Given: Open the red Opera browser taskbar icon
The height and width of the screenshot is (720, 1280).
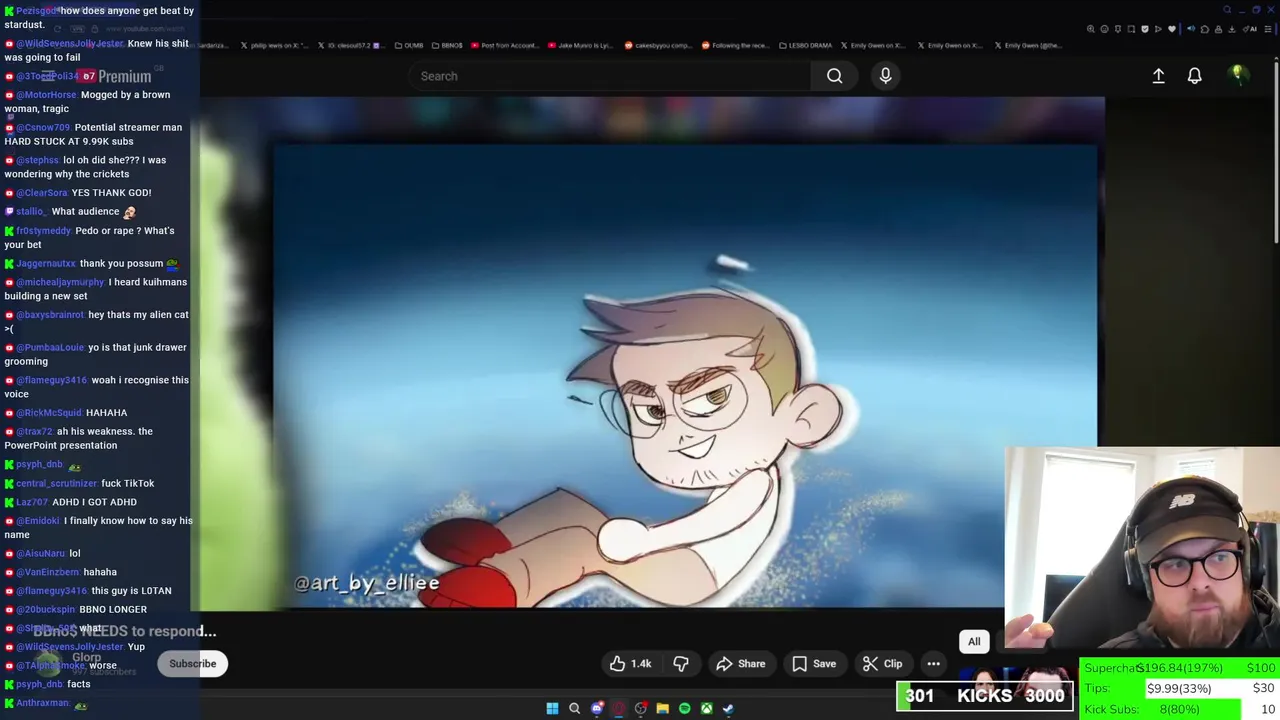Looking at the screenshot, I should coord(619,709).
